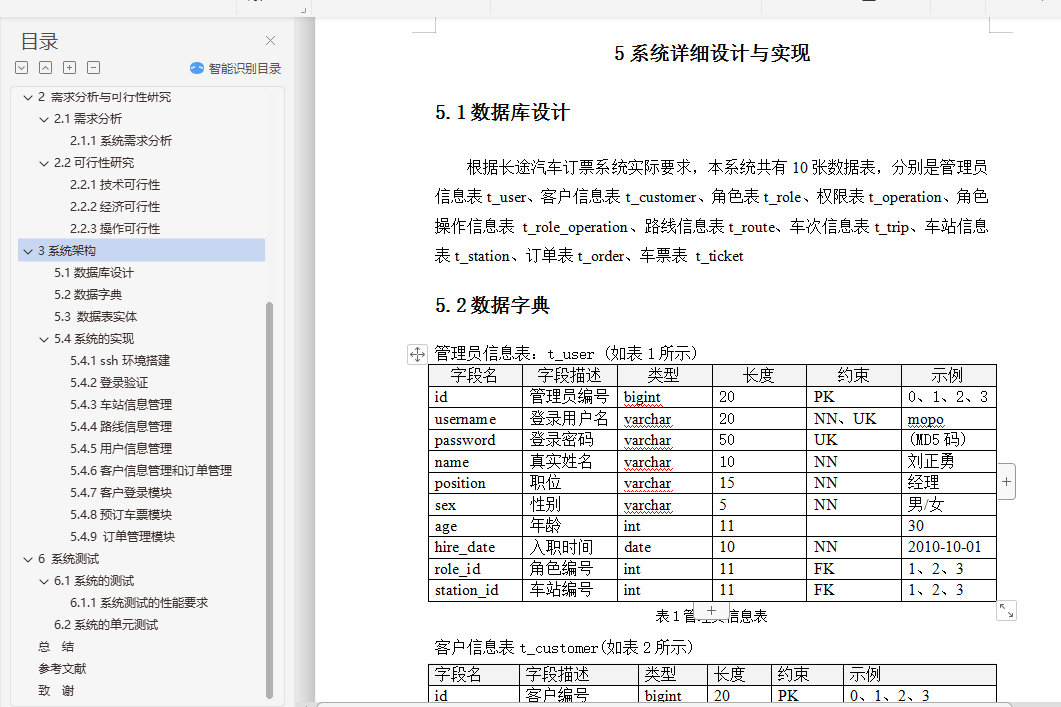Click the upward-arrow outline icon in 目录 toolbar
The width and height of the screenshot is (1061, 707).
click(x=45, y=68)
